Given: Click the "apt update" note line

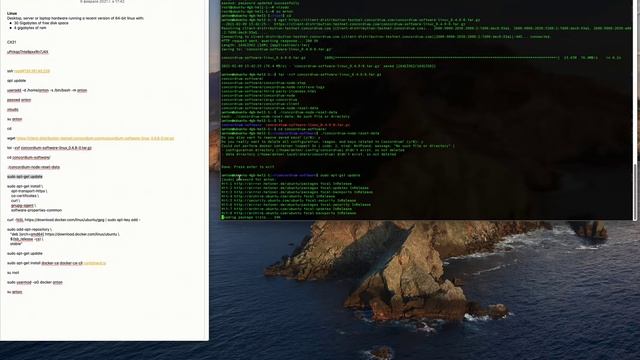Looking at the screenshot, I should coord(16,81).
